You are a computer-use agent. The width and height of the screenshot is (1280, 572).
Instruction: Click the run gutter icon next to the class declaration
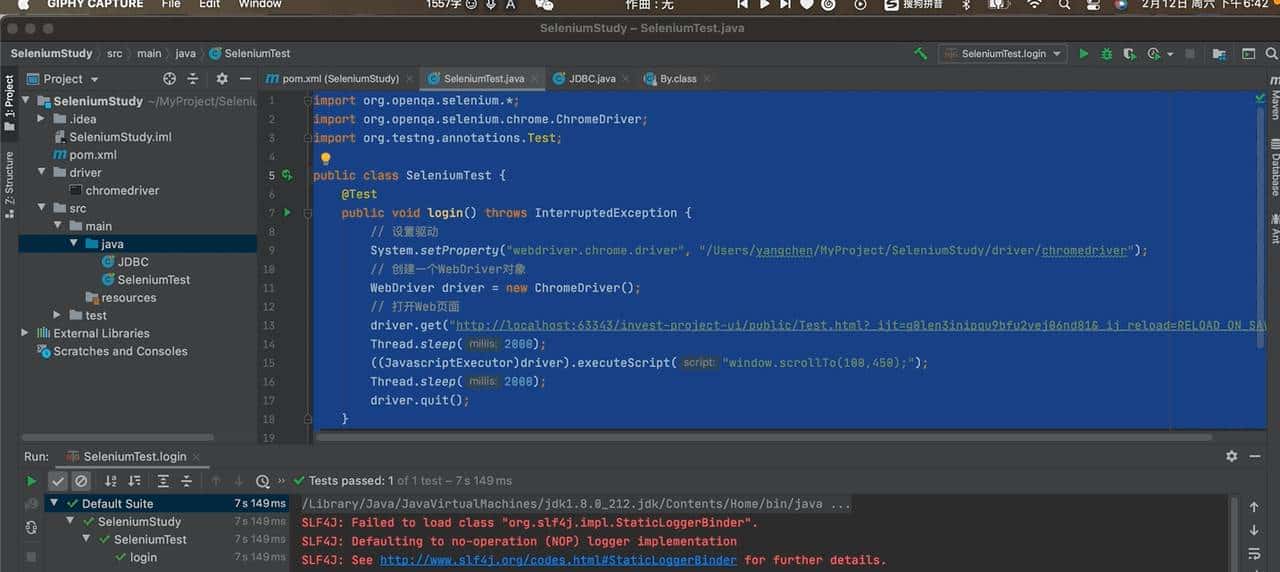[x=287, y=175]
